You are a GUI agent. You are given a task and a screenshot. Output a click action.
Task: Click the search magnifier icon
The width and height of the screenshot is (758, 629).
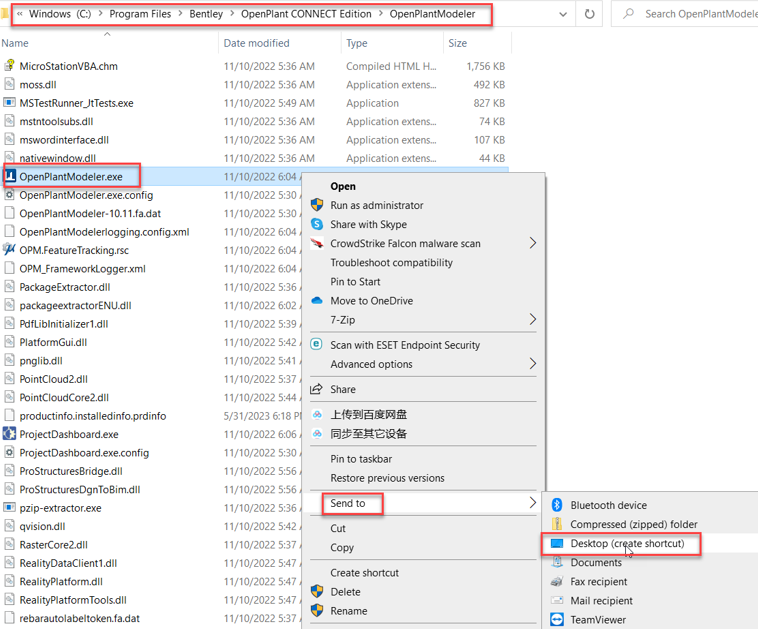click(x=628, y=14)
